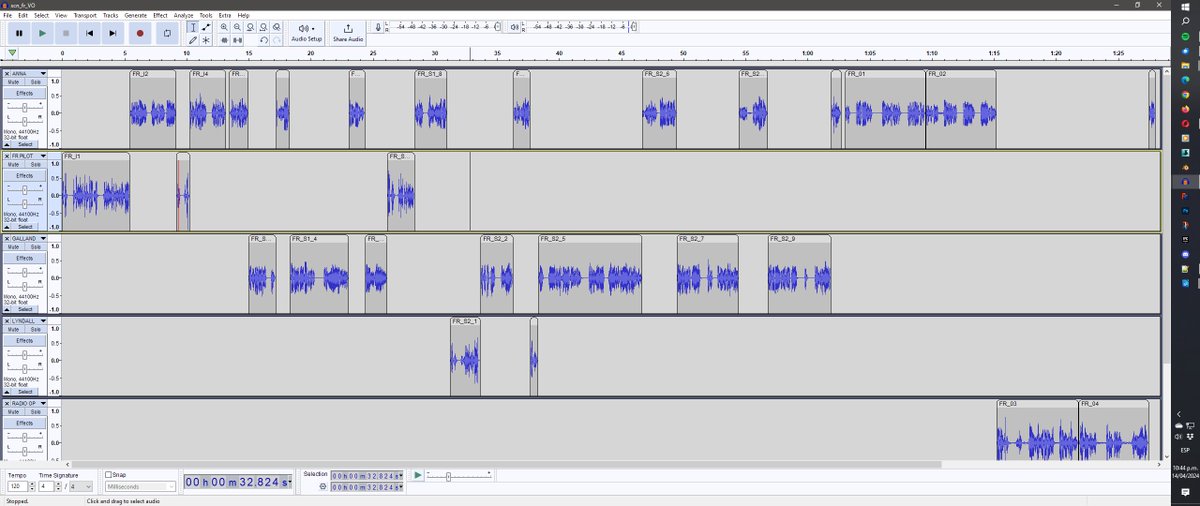Close the ANNA track with X

(x=7, y=73)
